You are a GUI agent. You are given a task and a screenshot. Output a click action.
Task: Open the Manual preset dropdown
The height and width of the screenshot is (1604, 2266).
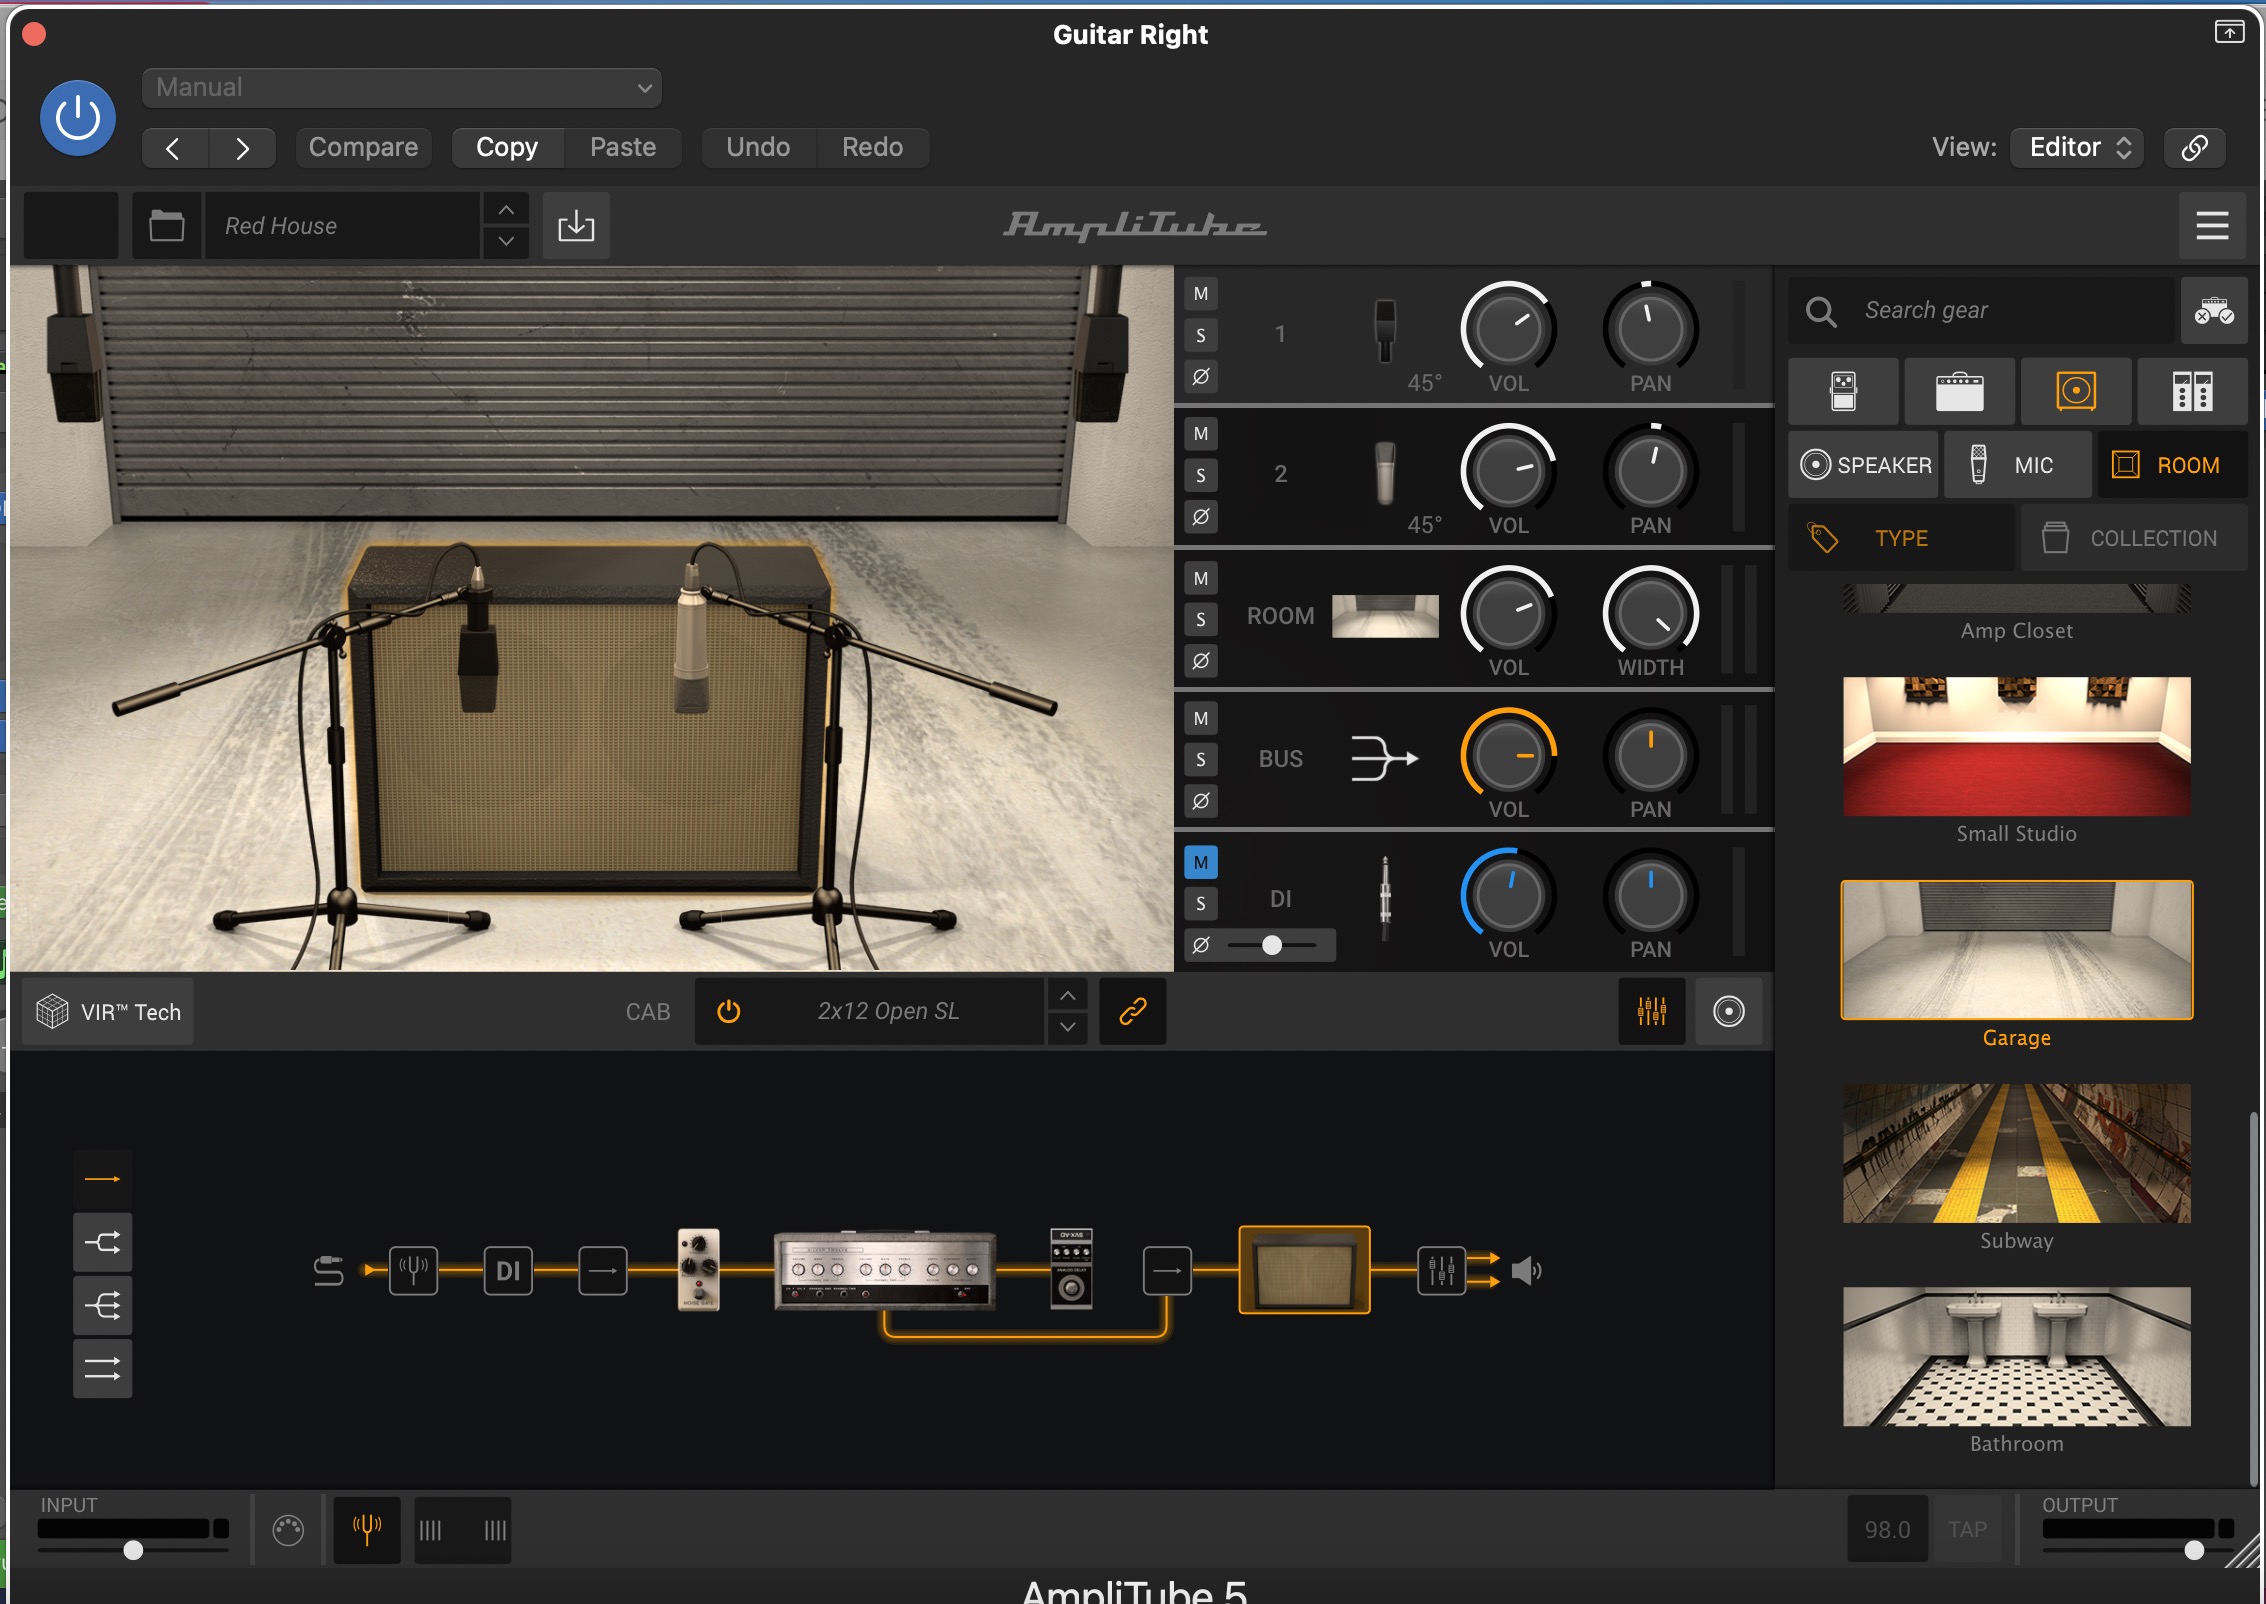click(x=401, y=88)
